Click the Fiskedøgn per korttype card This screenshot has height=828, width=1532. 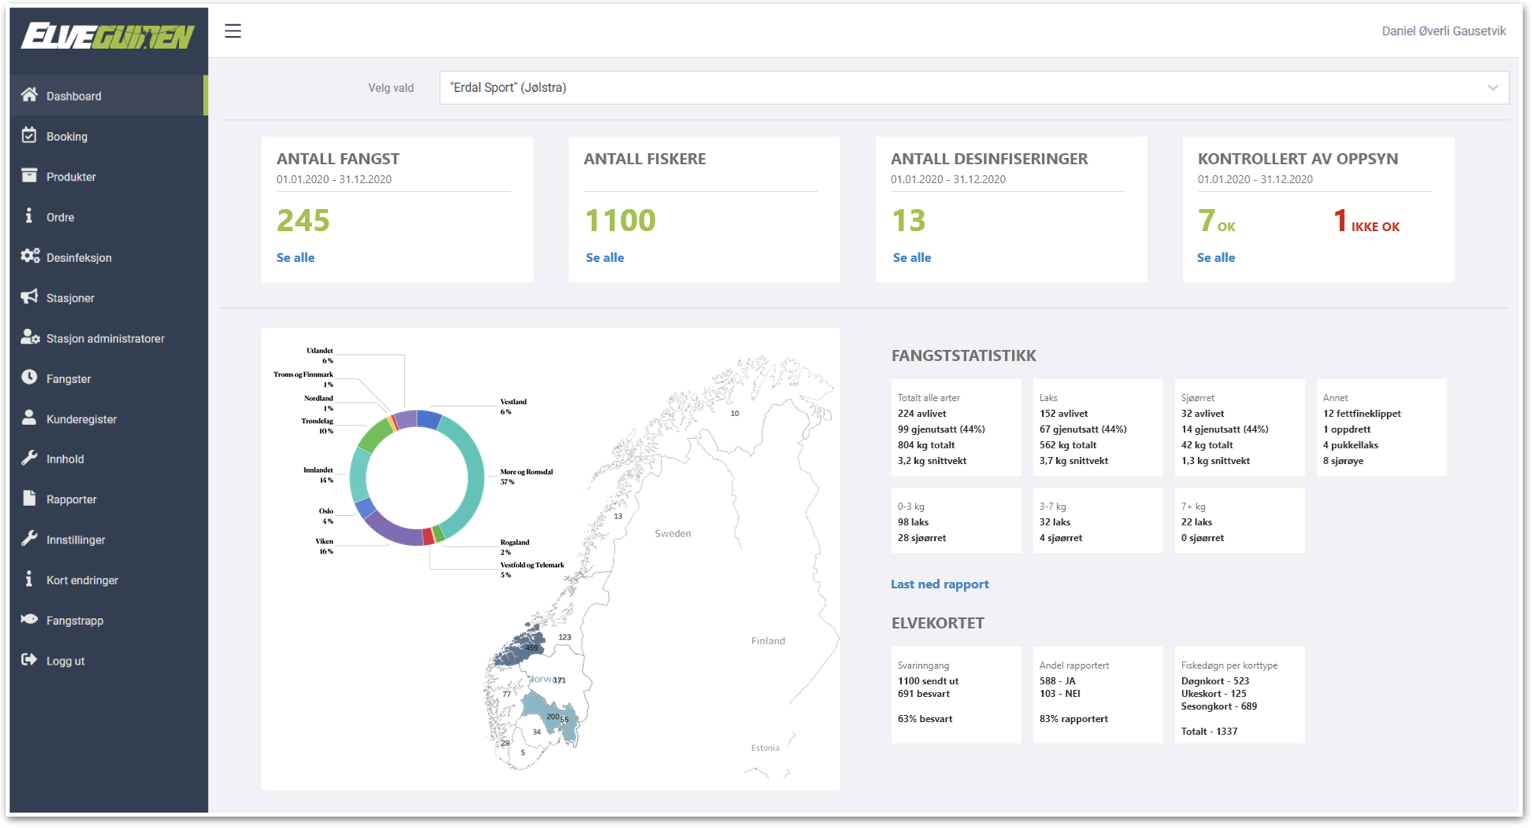1240,695
